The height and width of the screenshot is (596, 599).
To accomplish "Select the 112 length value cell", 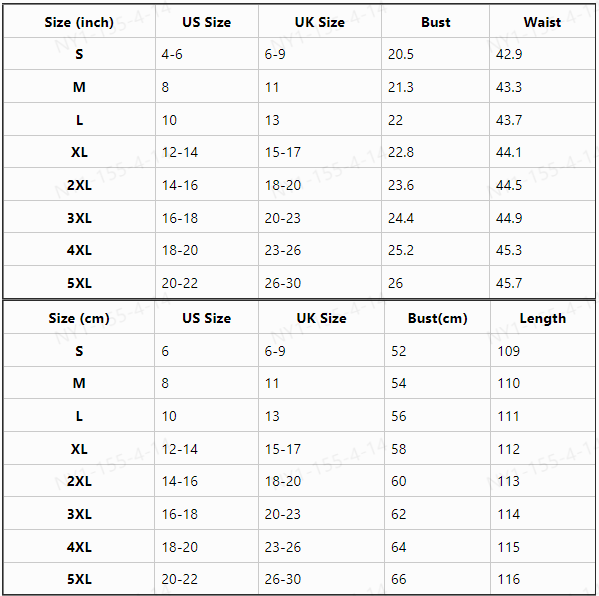I will 542,448.
